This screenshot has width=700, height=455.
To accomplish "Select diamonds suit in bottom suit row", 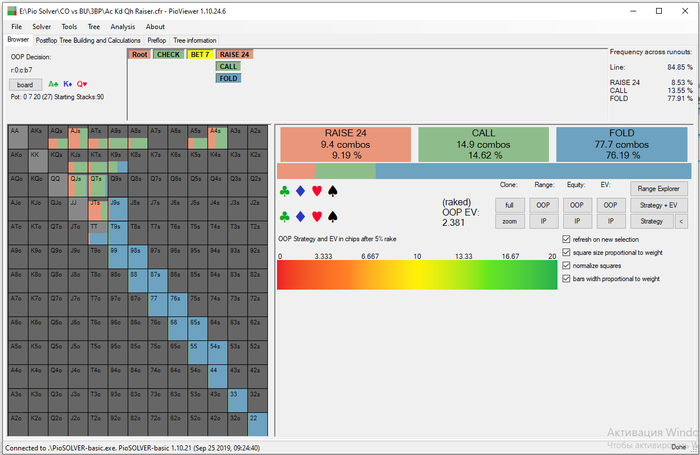I will (x=300, y=217).
